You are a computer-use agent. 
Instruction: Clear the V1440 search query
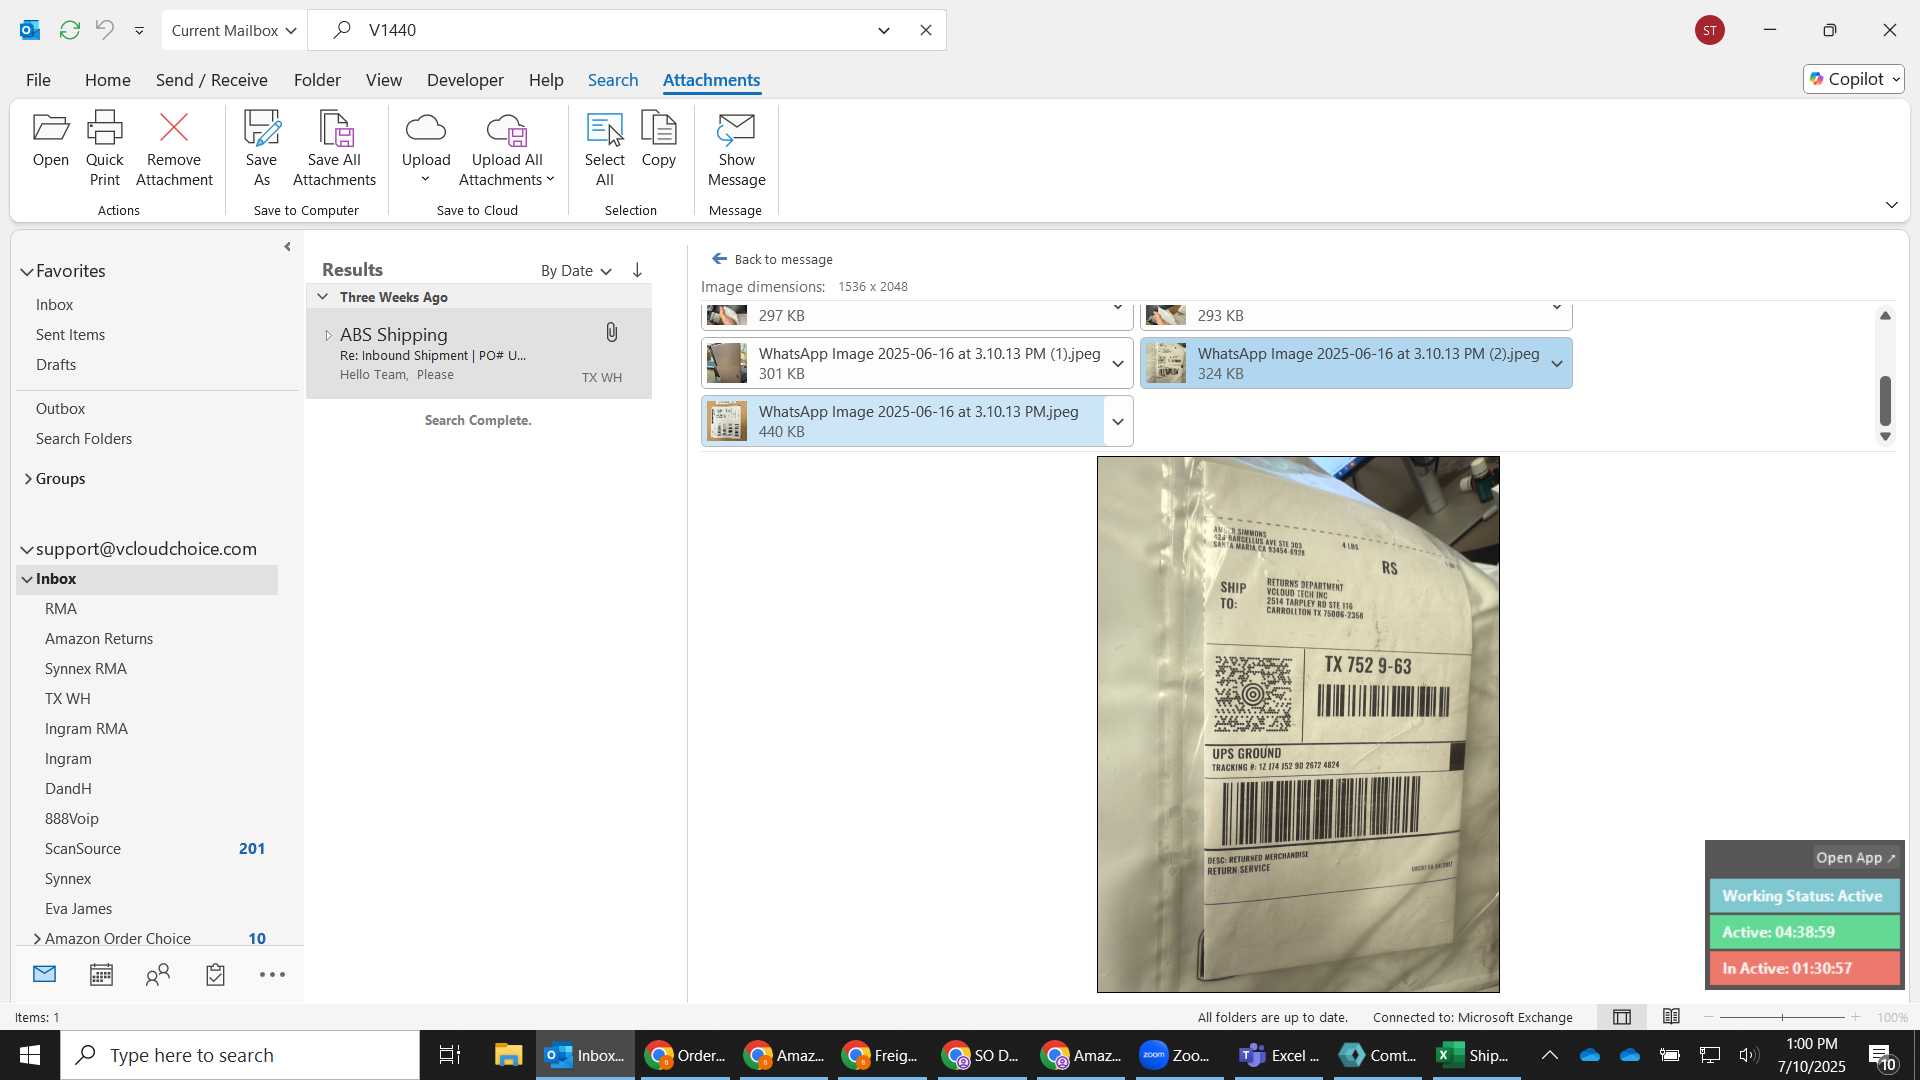pos(926,30)
